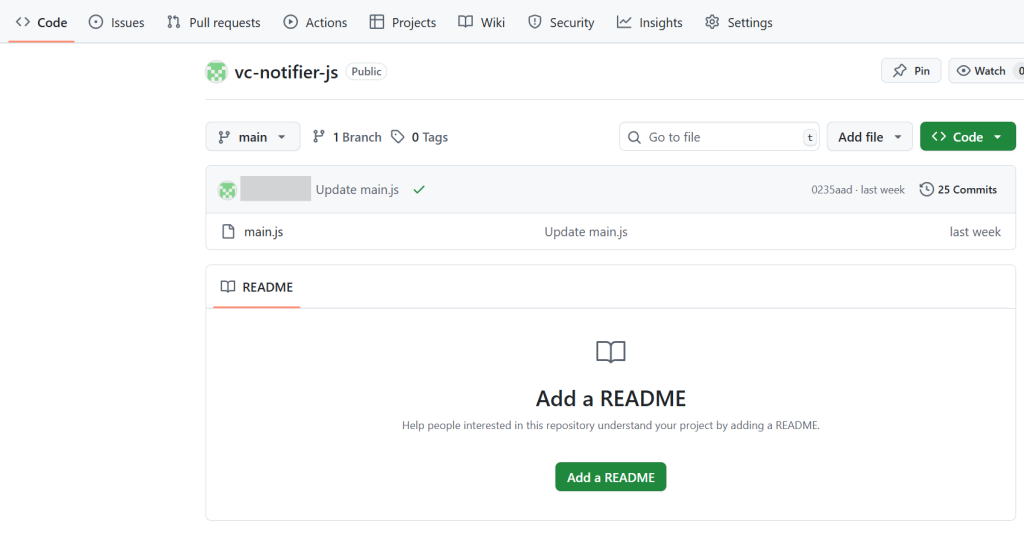The image size is (1024, 552).
Task: Pin this repository
Action: 911,71
